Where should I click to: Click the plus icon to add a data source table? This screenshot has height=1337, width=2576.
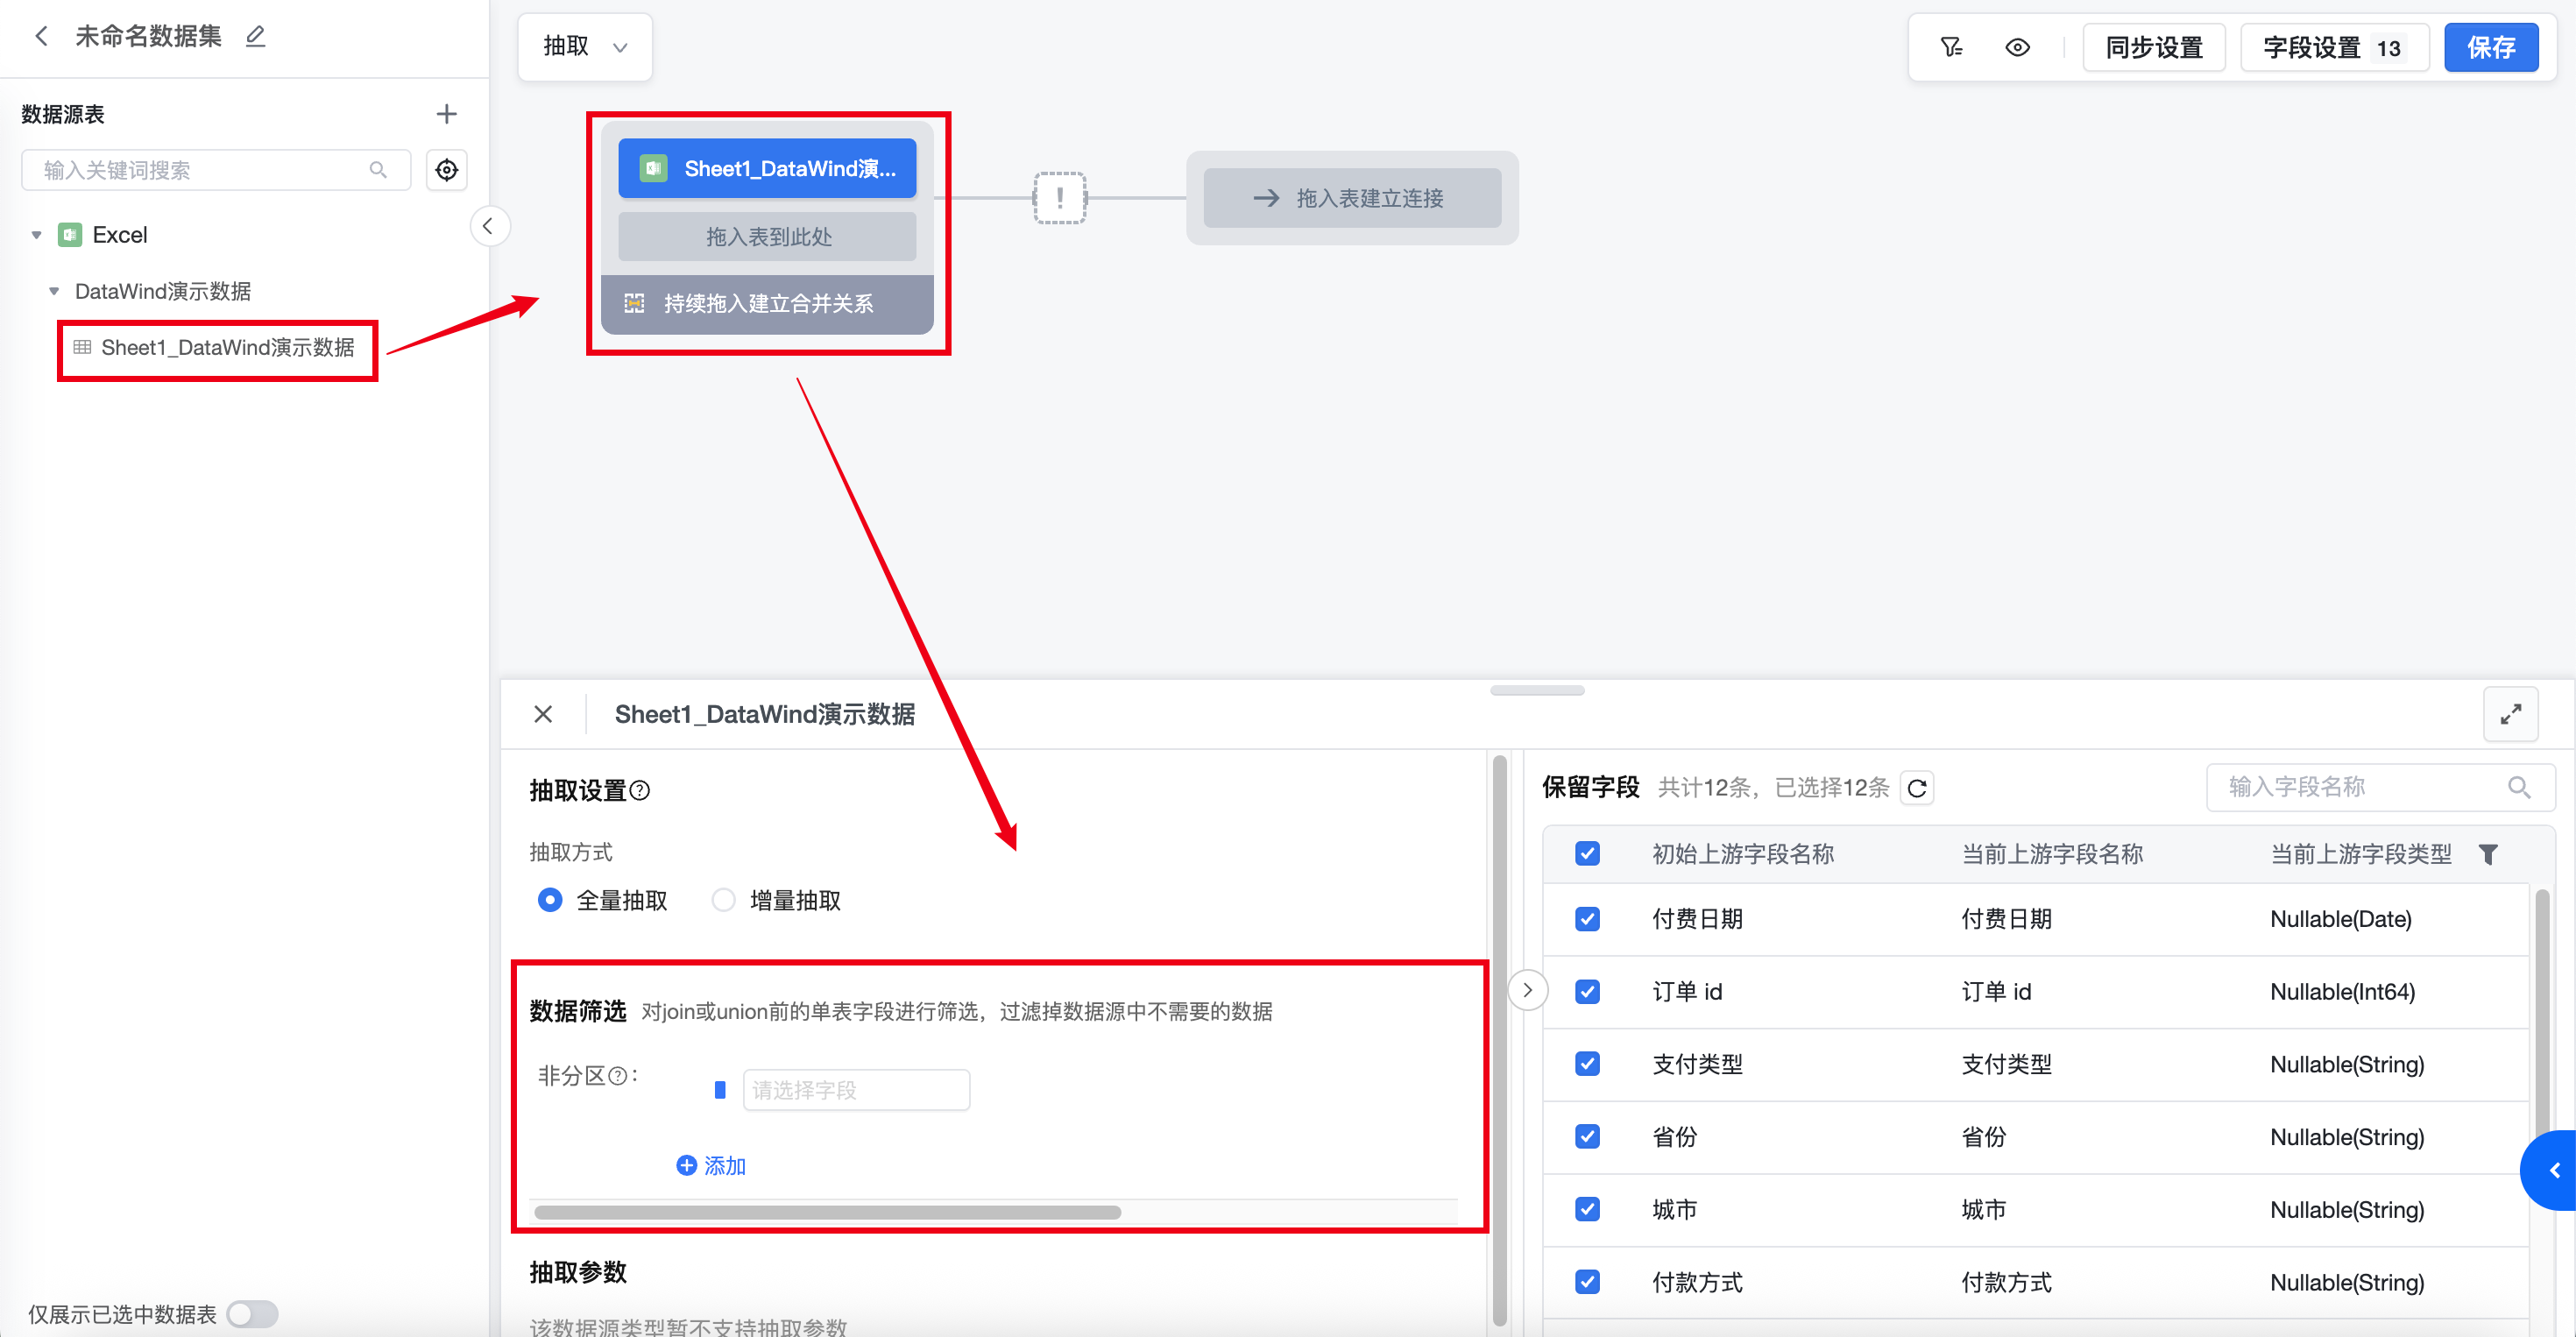[446, 114]
